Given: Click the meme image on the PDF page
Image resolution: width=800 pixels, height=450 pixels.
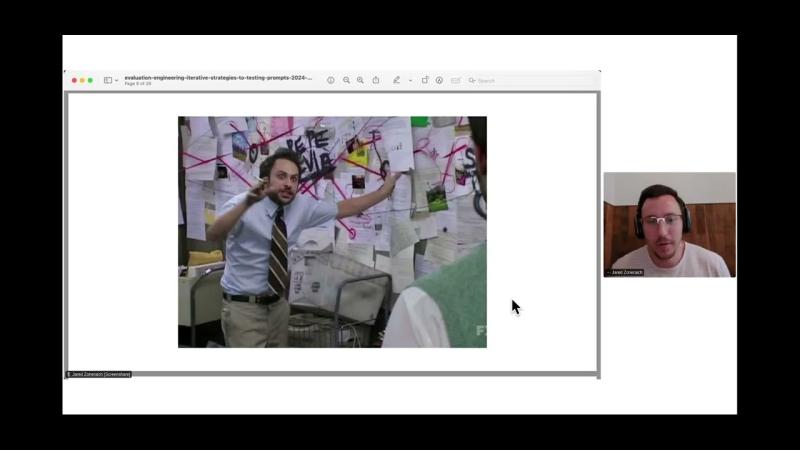Looking at the screenshot, I should (x=332, y=232).
